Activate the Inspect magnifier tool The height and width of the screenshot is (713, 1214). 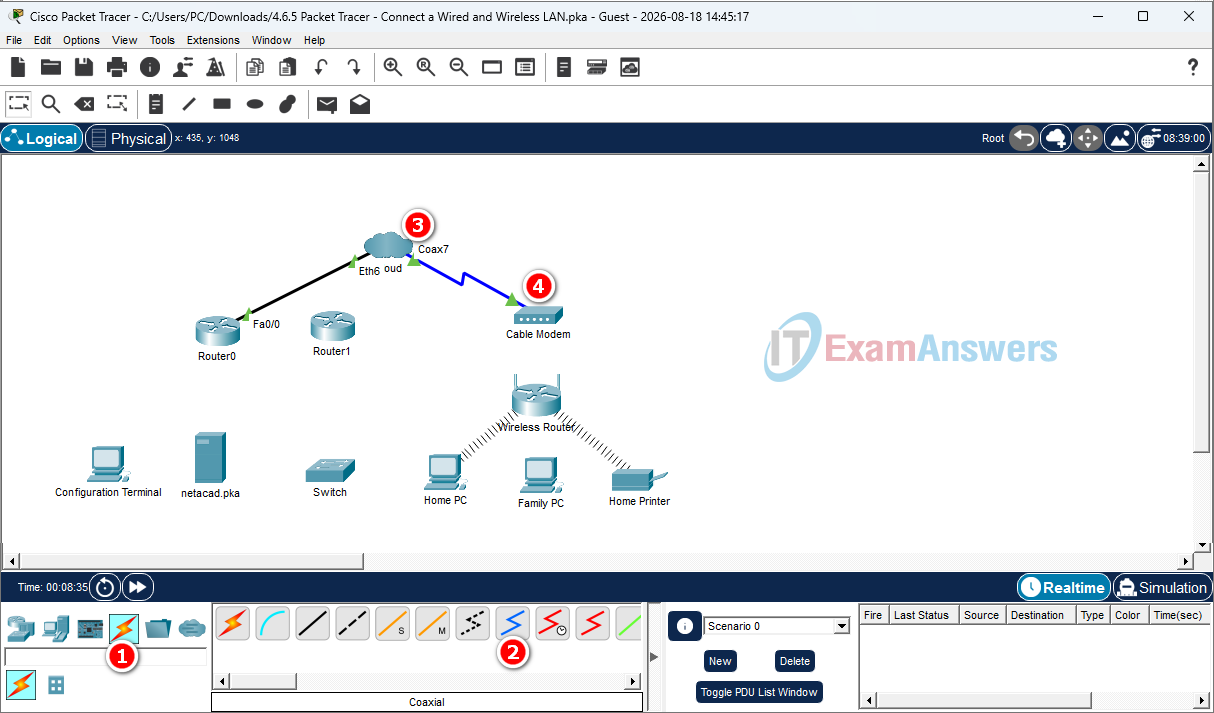[x=51, y=103]
